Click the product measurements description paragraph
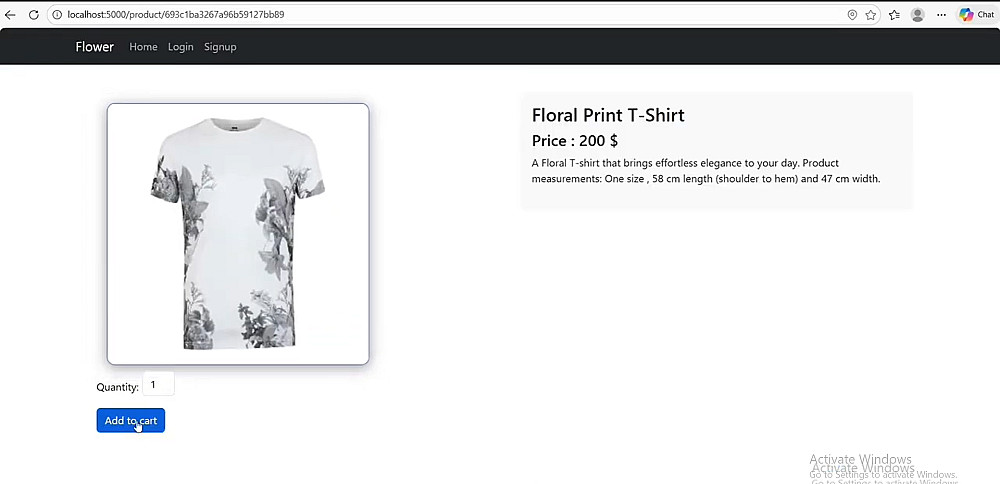 [706, 171]
